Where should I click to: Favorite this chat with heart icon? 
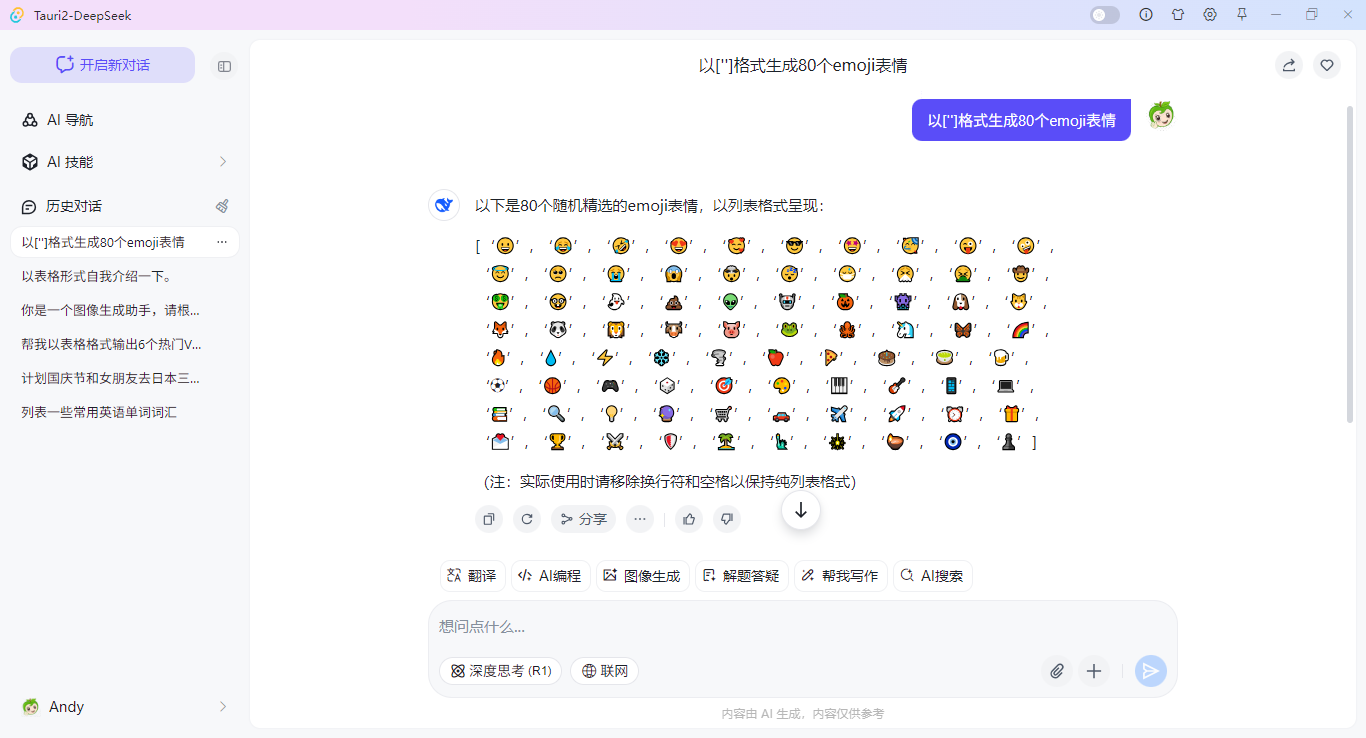(1327, 65)
